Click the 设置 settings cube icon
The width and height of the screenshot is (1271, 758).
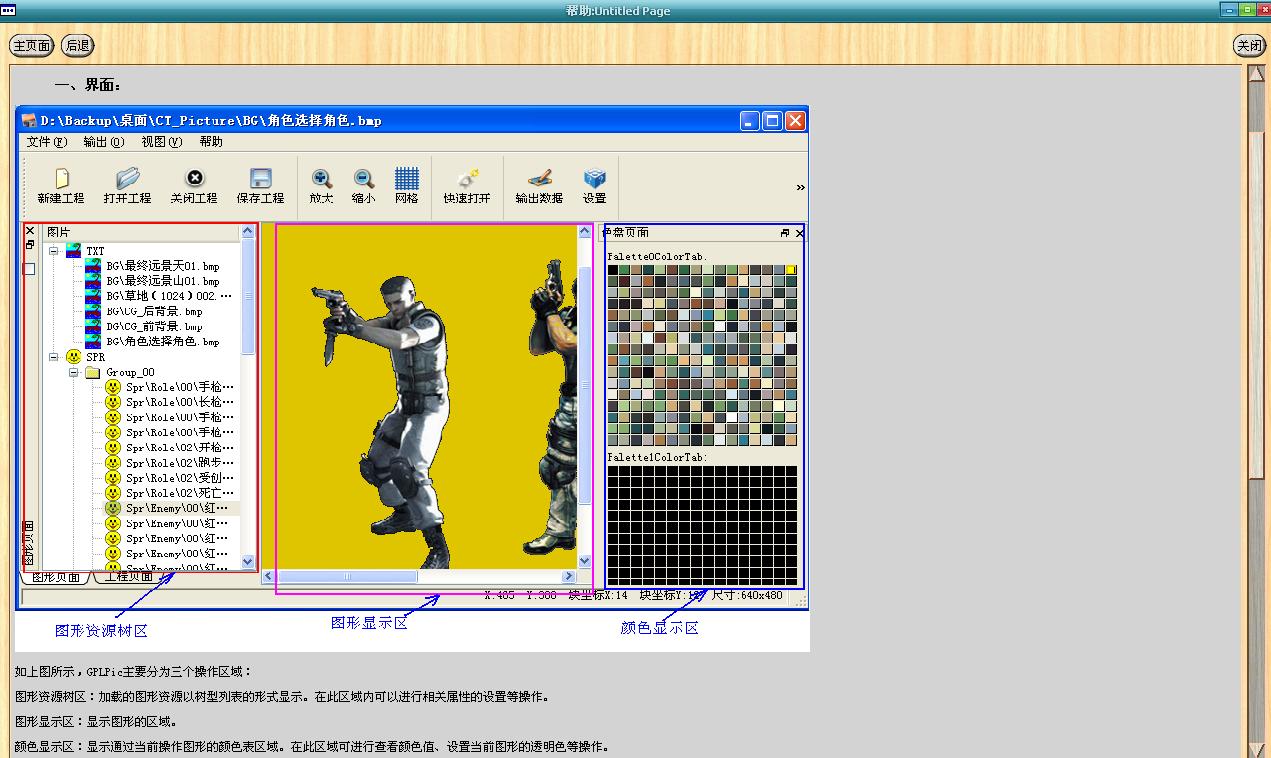click(x=595, y=179)
